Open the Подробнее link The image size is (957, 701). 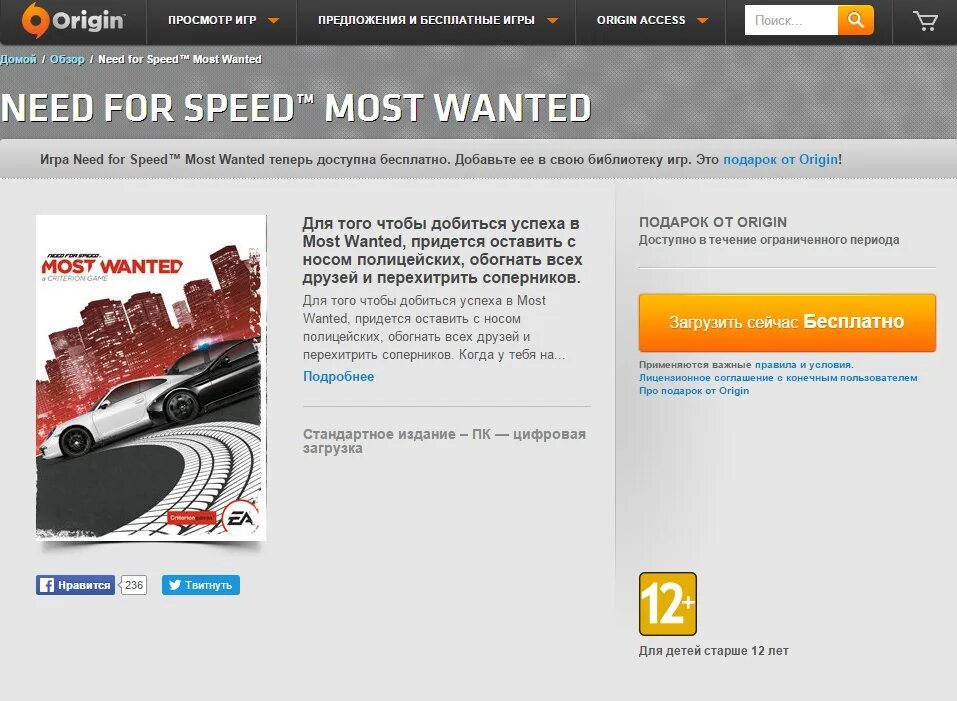click(x=339, y=376)
